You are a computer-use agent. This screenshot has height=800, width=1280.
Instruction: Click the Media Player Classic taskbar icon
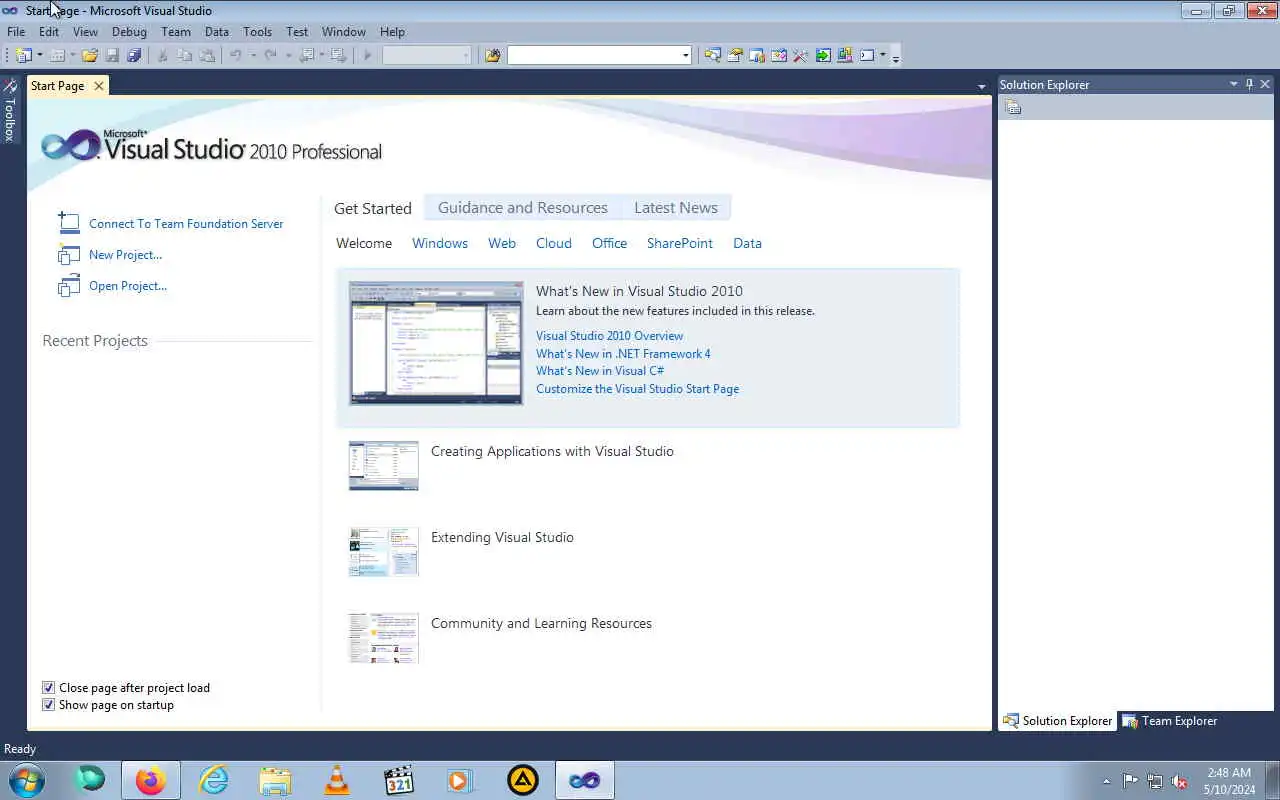tap(399, 780)
